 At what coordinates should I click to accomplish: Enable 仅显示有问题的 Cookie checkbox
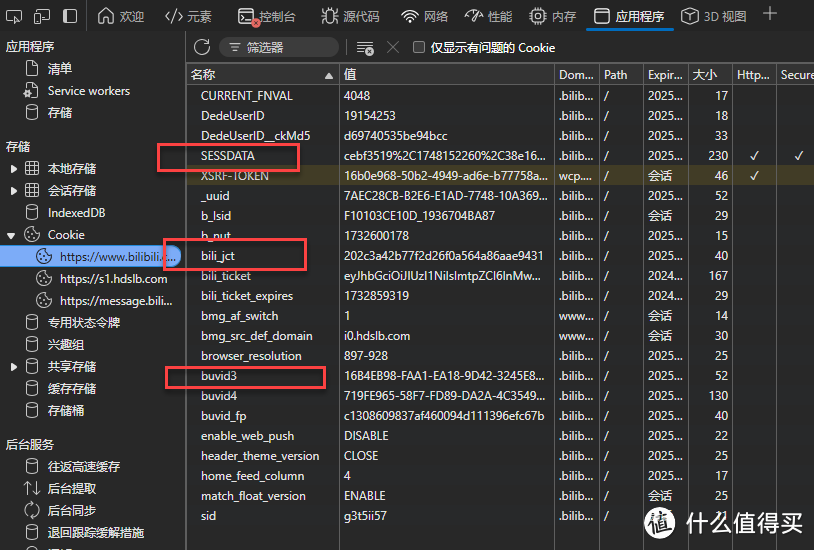pyautogui.click(x=419, y=48)
